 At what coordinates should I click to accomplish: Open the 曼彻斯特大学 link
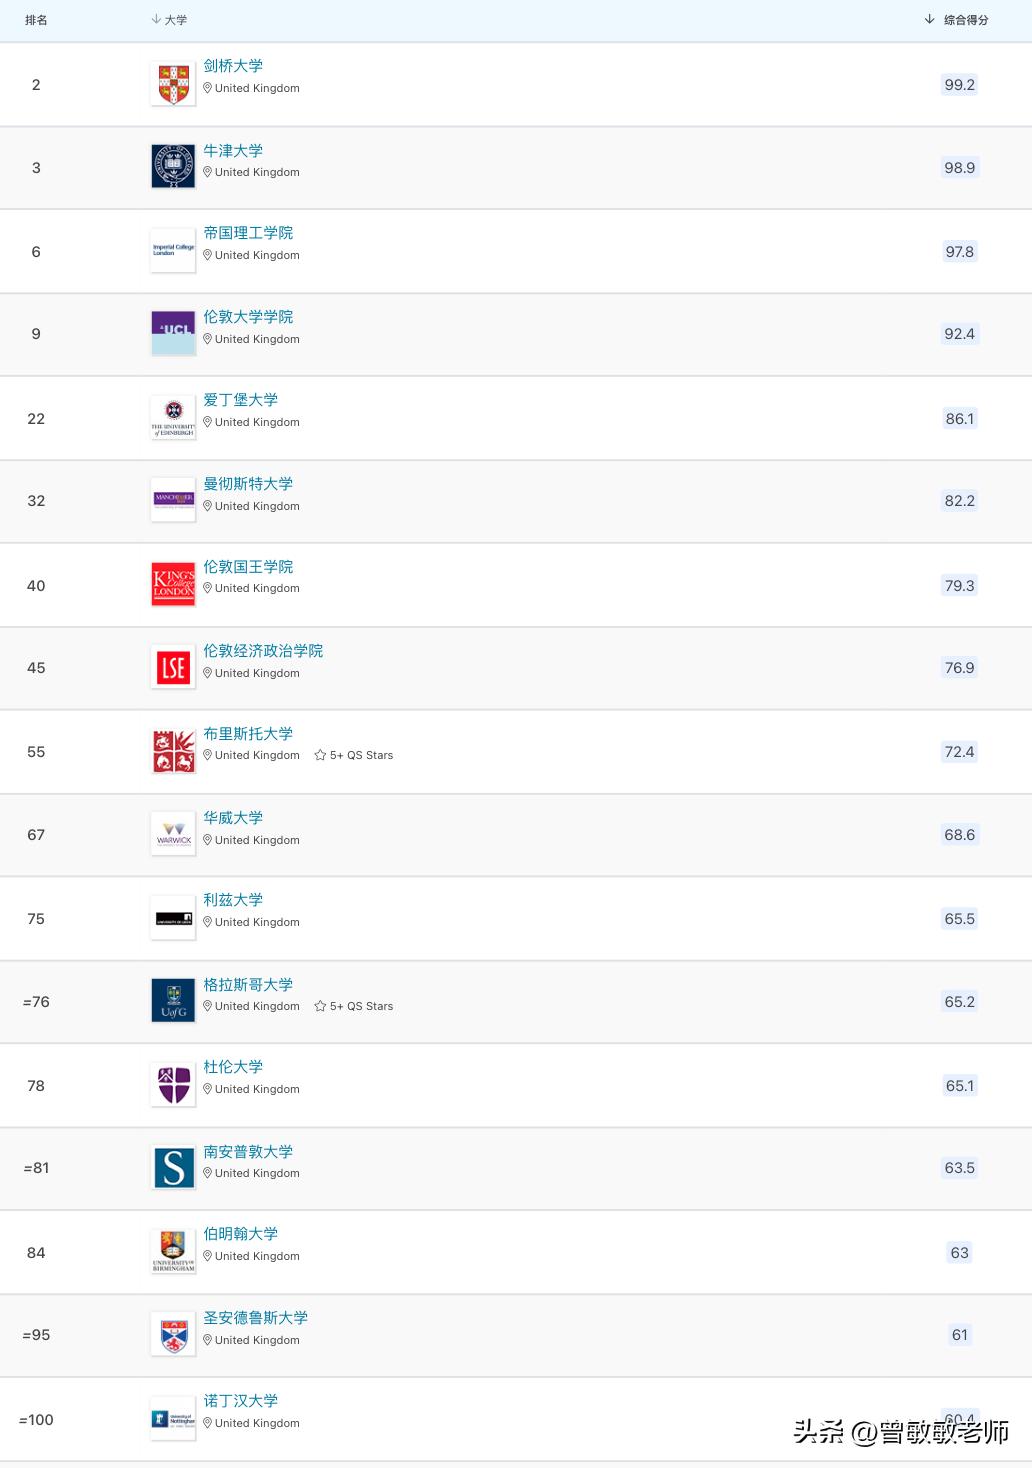248,484
